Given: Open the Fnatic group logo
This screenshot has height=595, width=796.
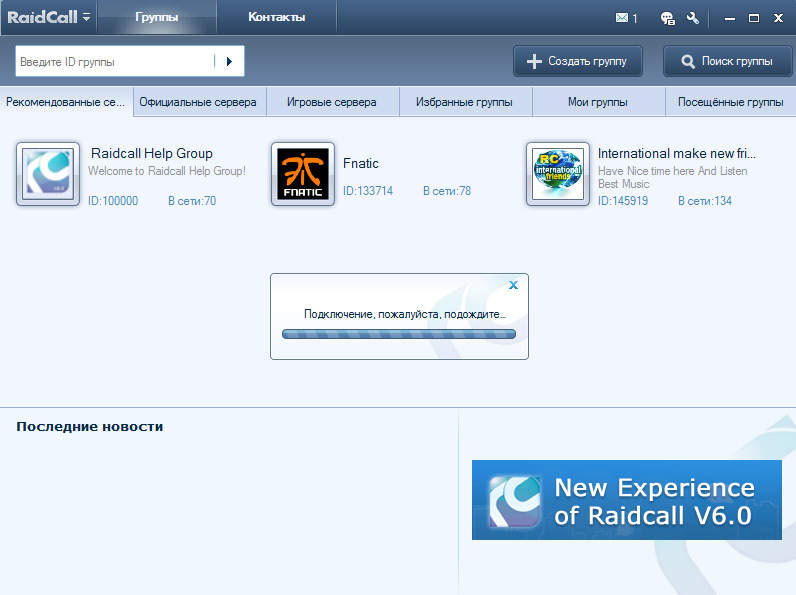Looking at the screenshot, I should pyautogui.click(x=303, y=174).
